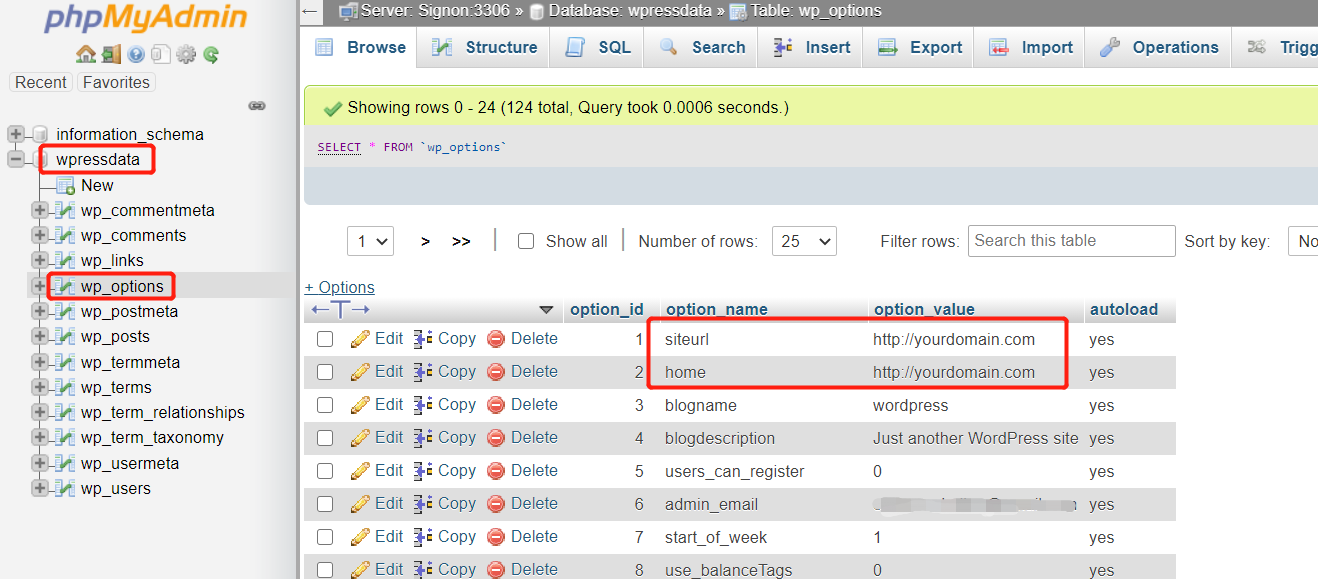Click the log out door icon
The height and width of the screenshot is (579, 1318).
111,55
